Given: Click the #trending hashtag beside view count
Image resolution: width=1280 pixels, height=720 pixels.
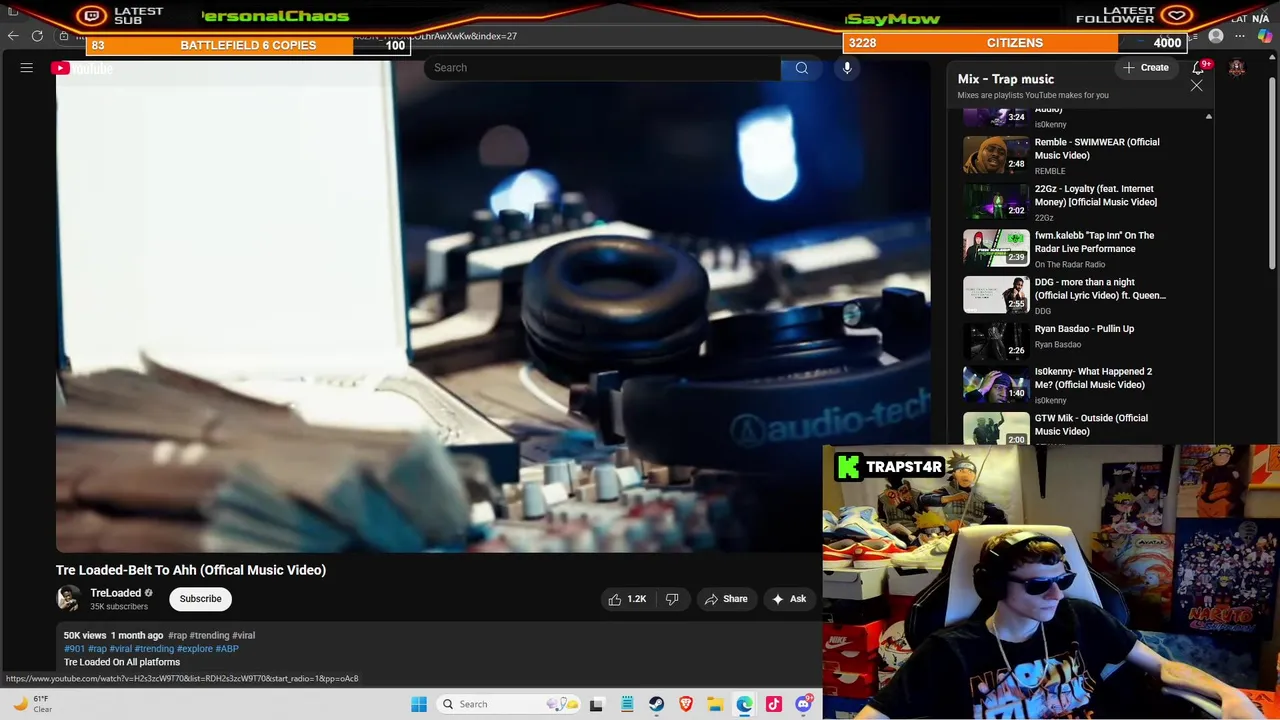Looking at the screenshot, I should 209,636.
